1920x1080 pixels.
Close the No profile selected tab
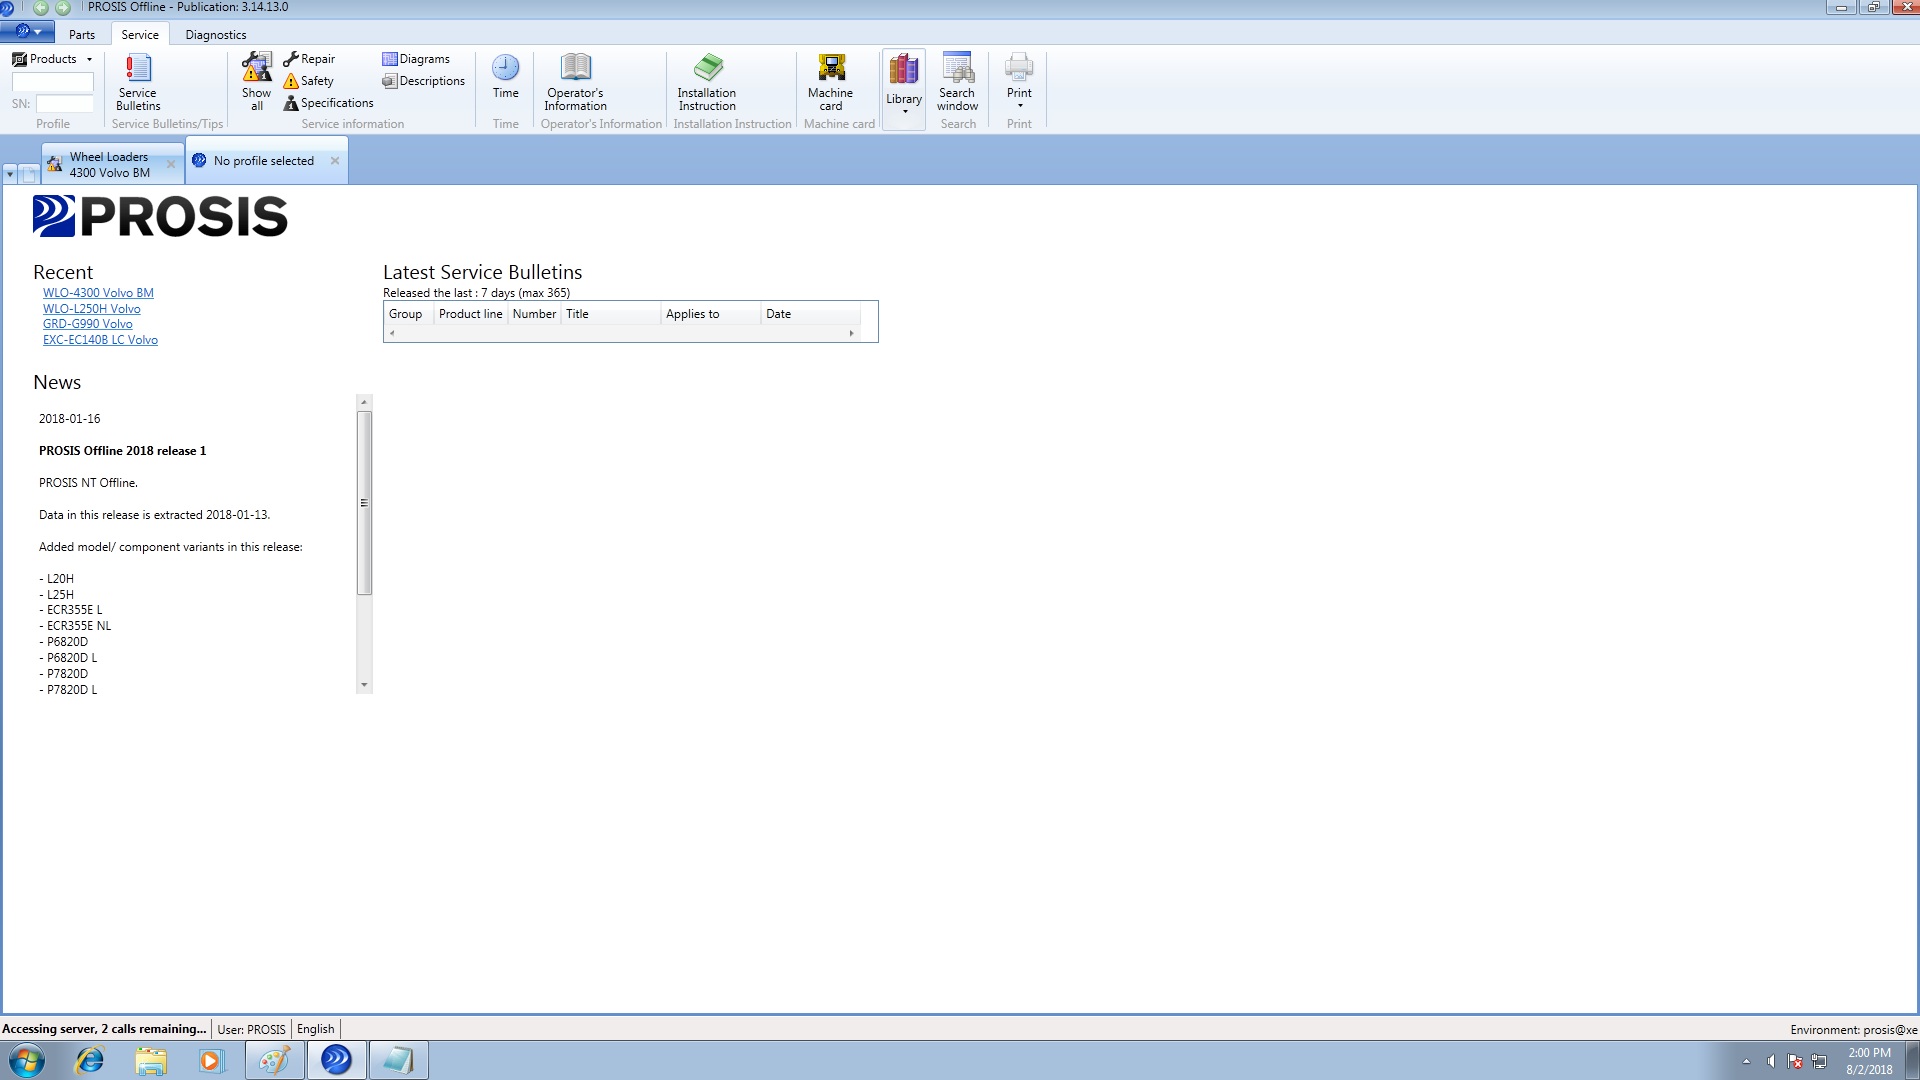(335, 161)
